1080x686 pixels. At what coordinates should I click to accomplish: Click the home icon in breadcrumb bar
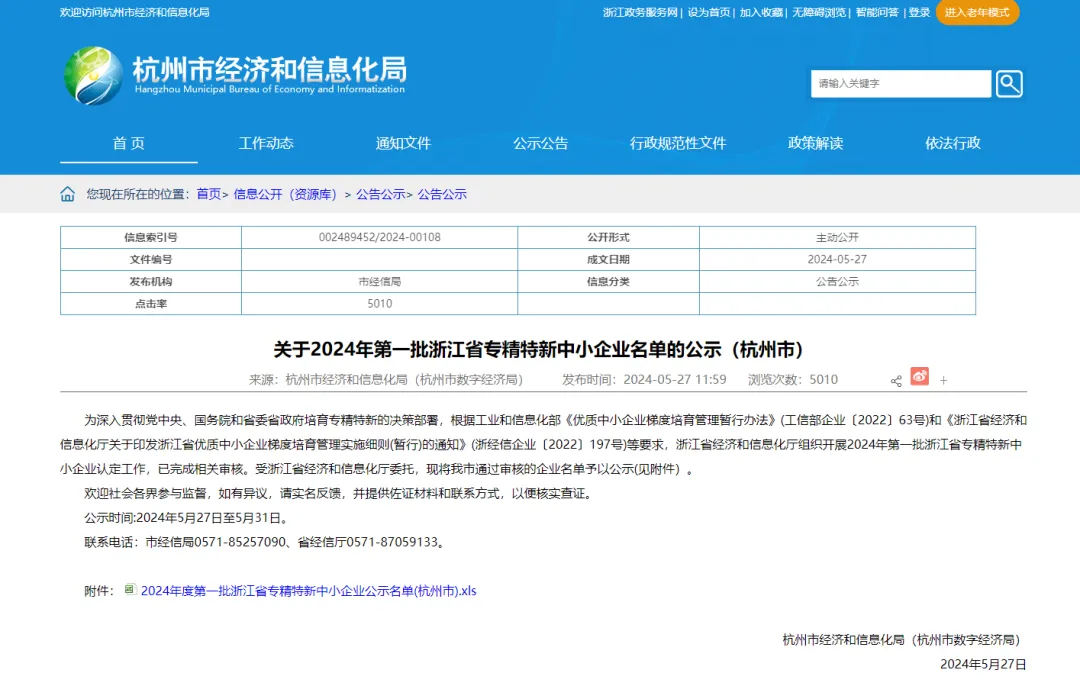pyautogui.click(x=68, y=194)
